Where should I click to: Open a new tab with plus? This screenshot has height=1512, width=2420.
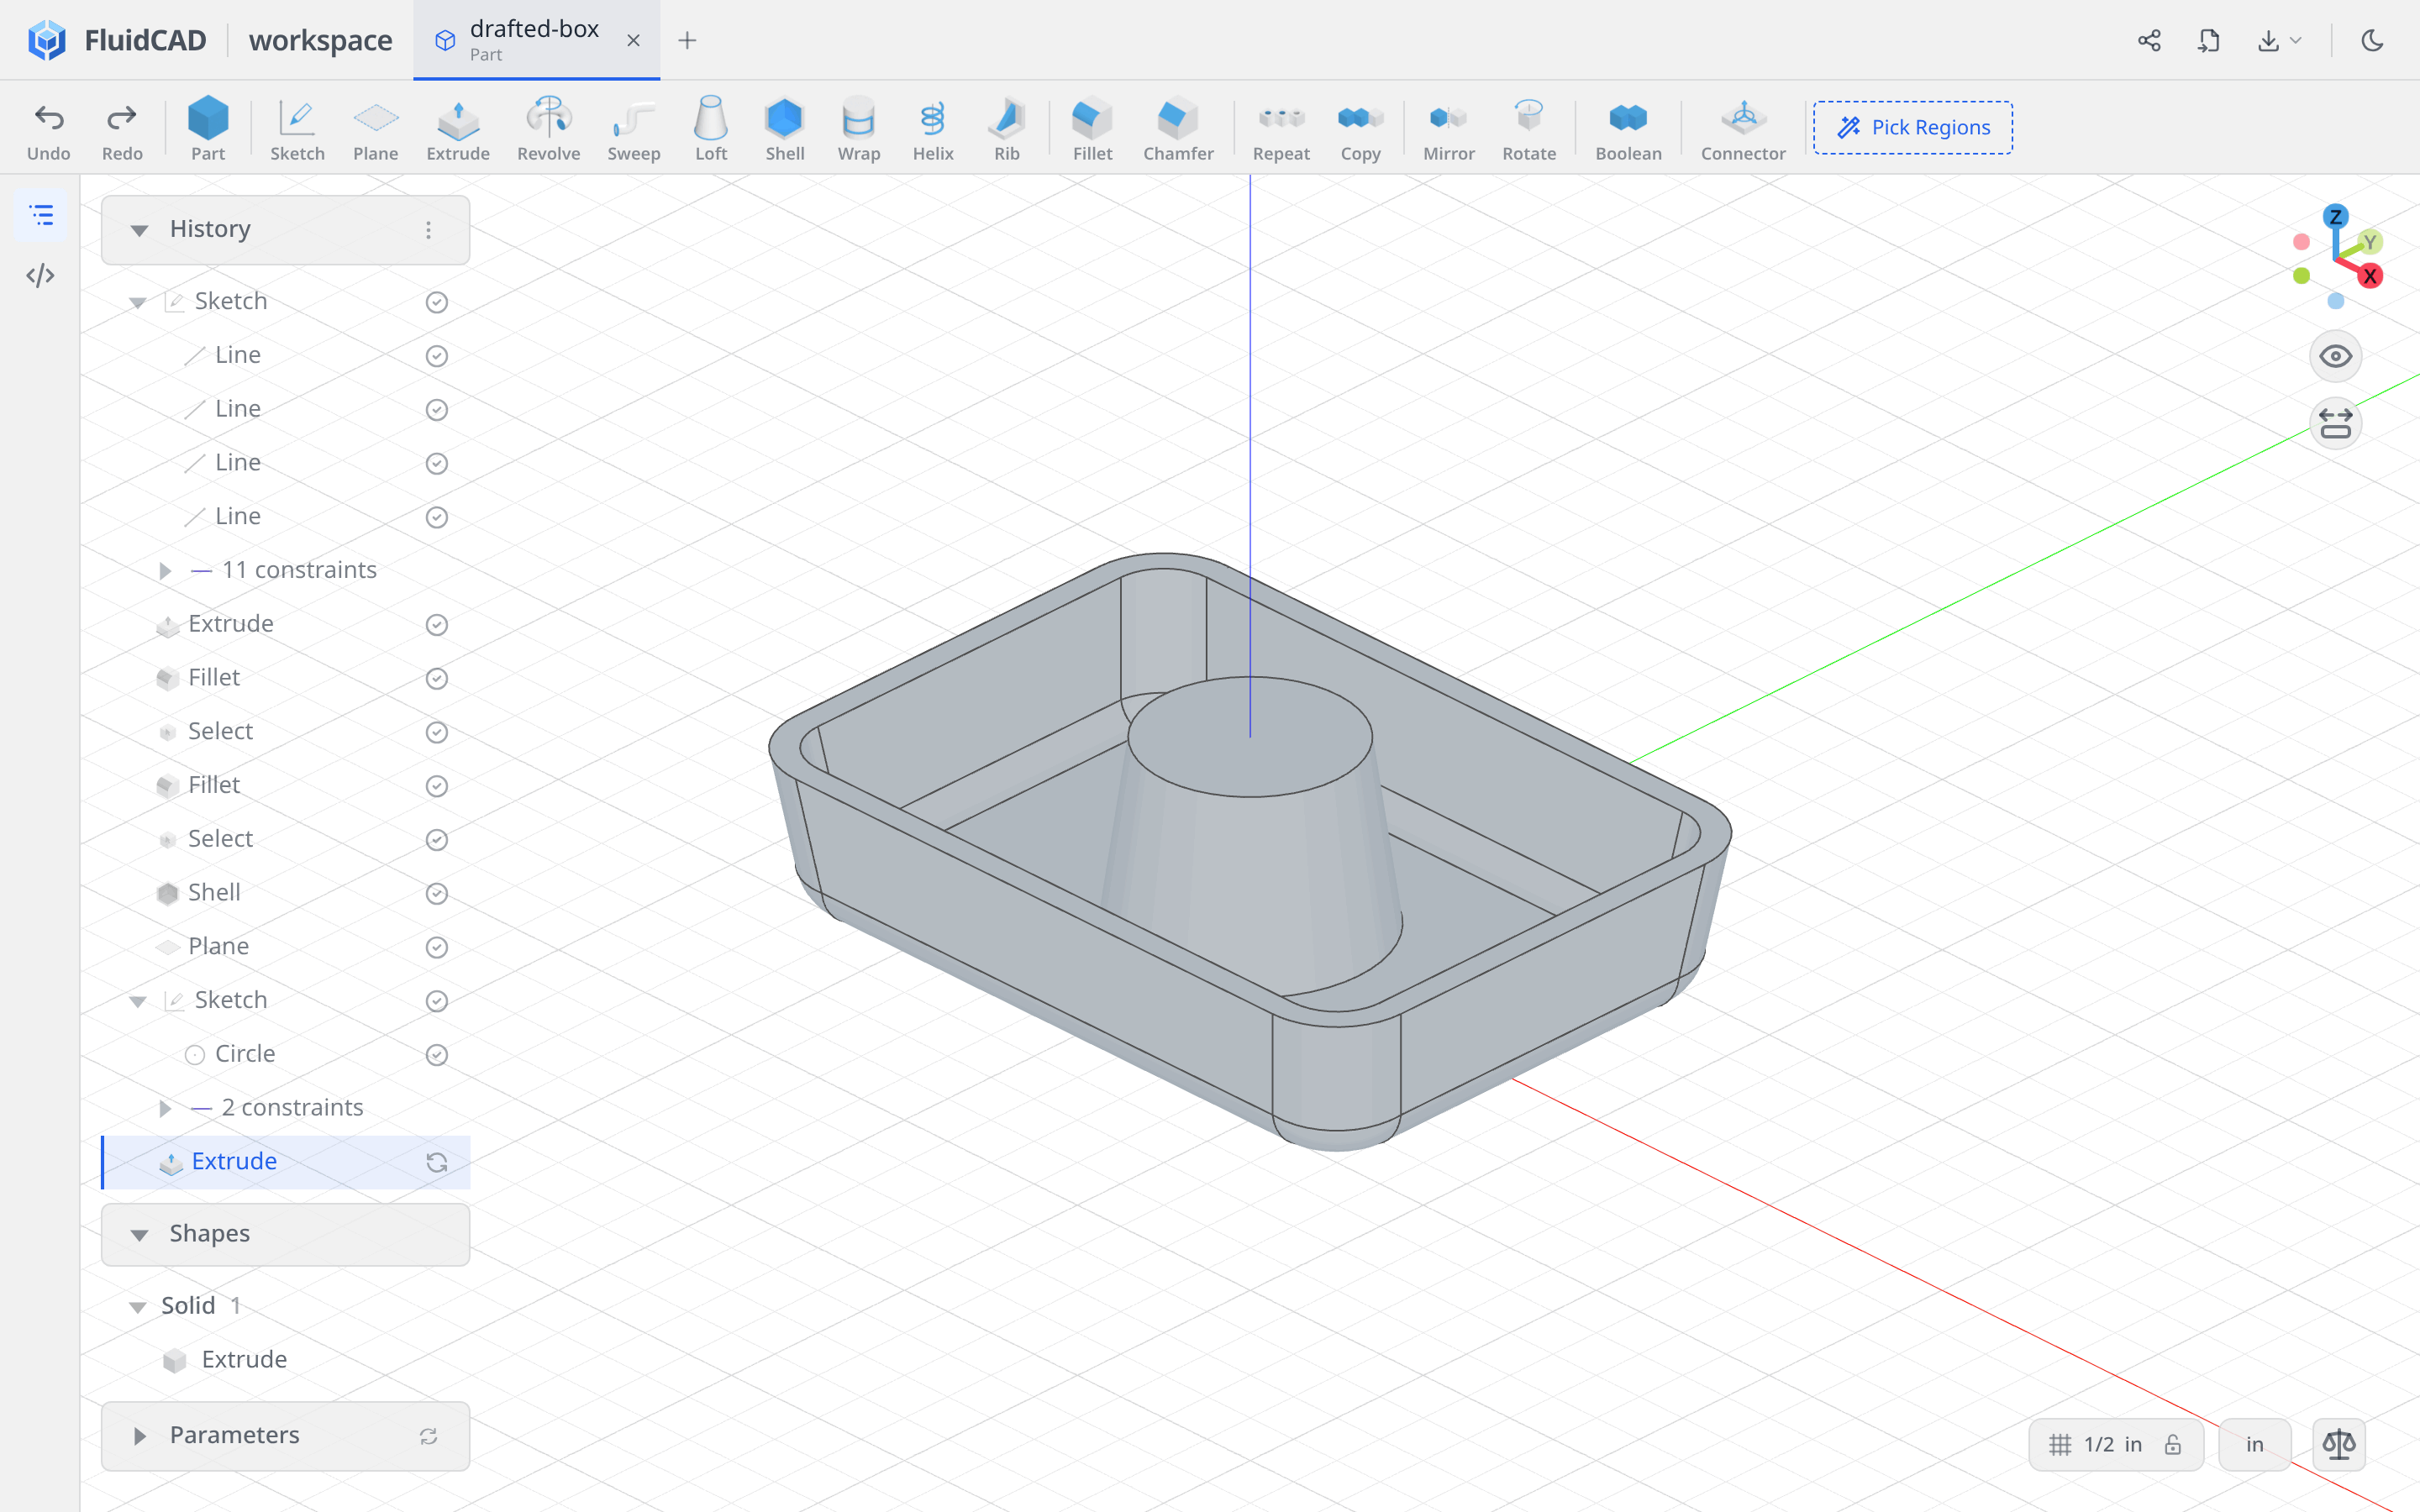pyautogui.click(x=687, y=40)
